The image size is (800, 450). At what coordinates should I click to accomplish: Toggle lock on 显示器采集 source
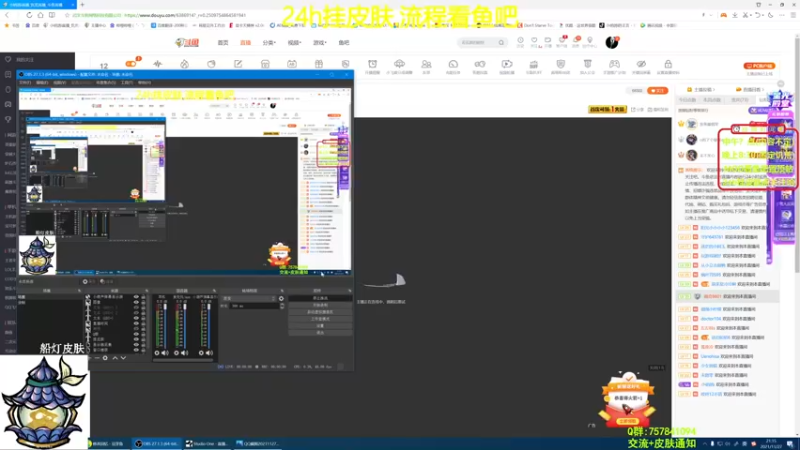coord(143,345)
